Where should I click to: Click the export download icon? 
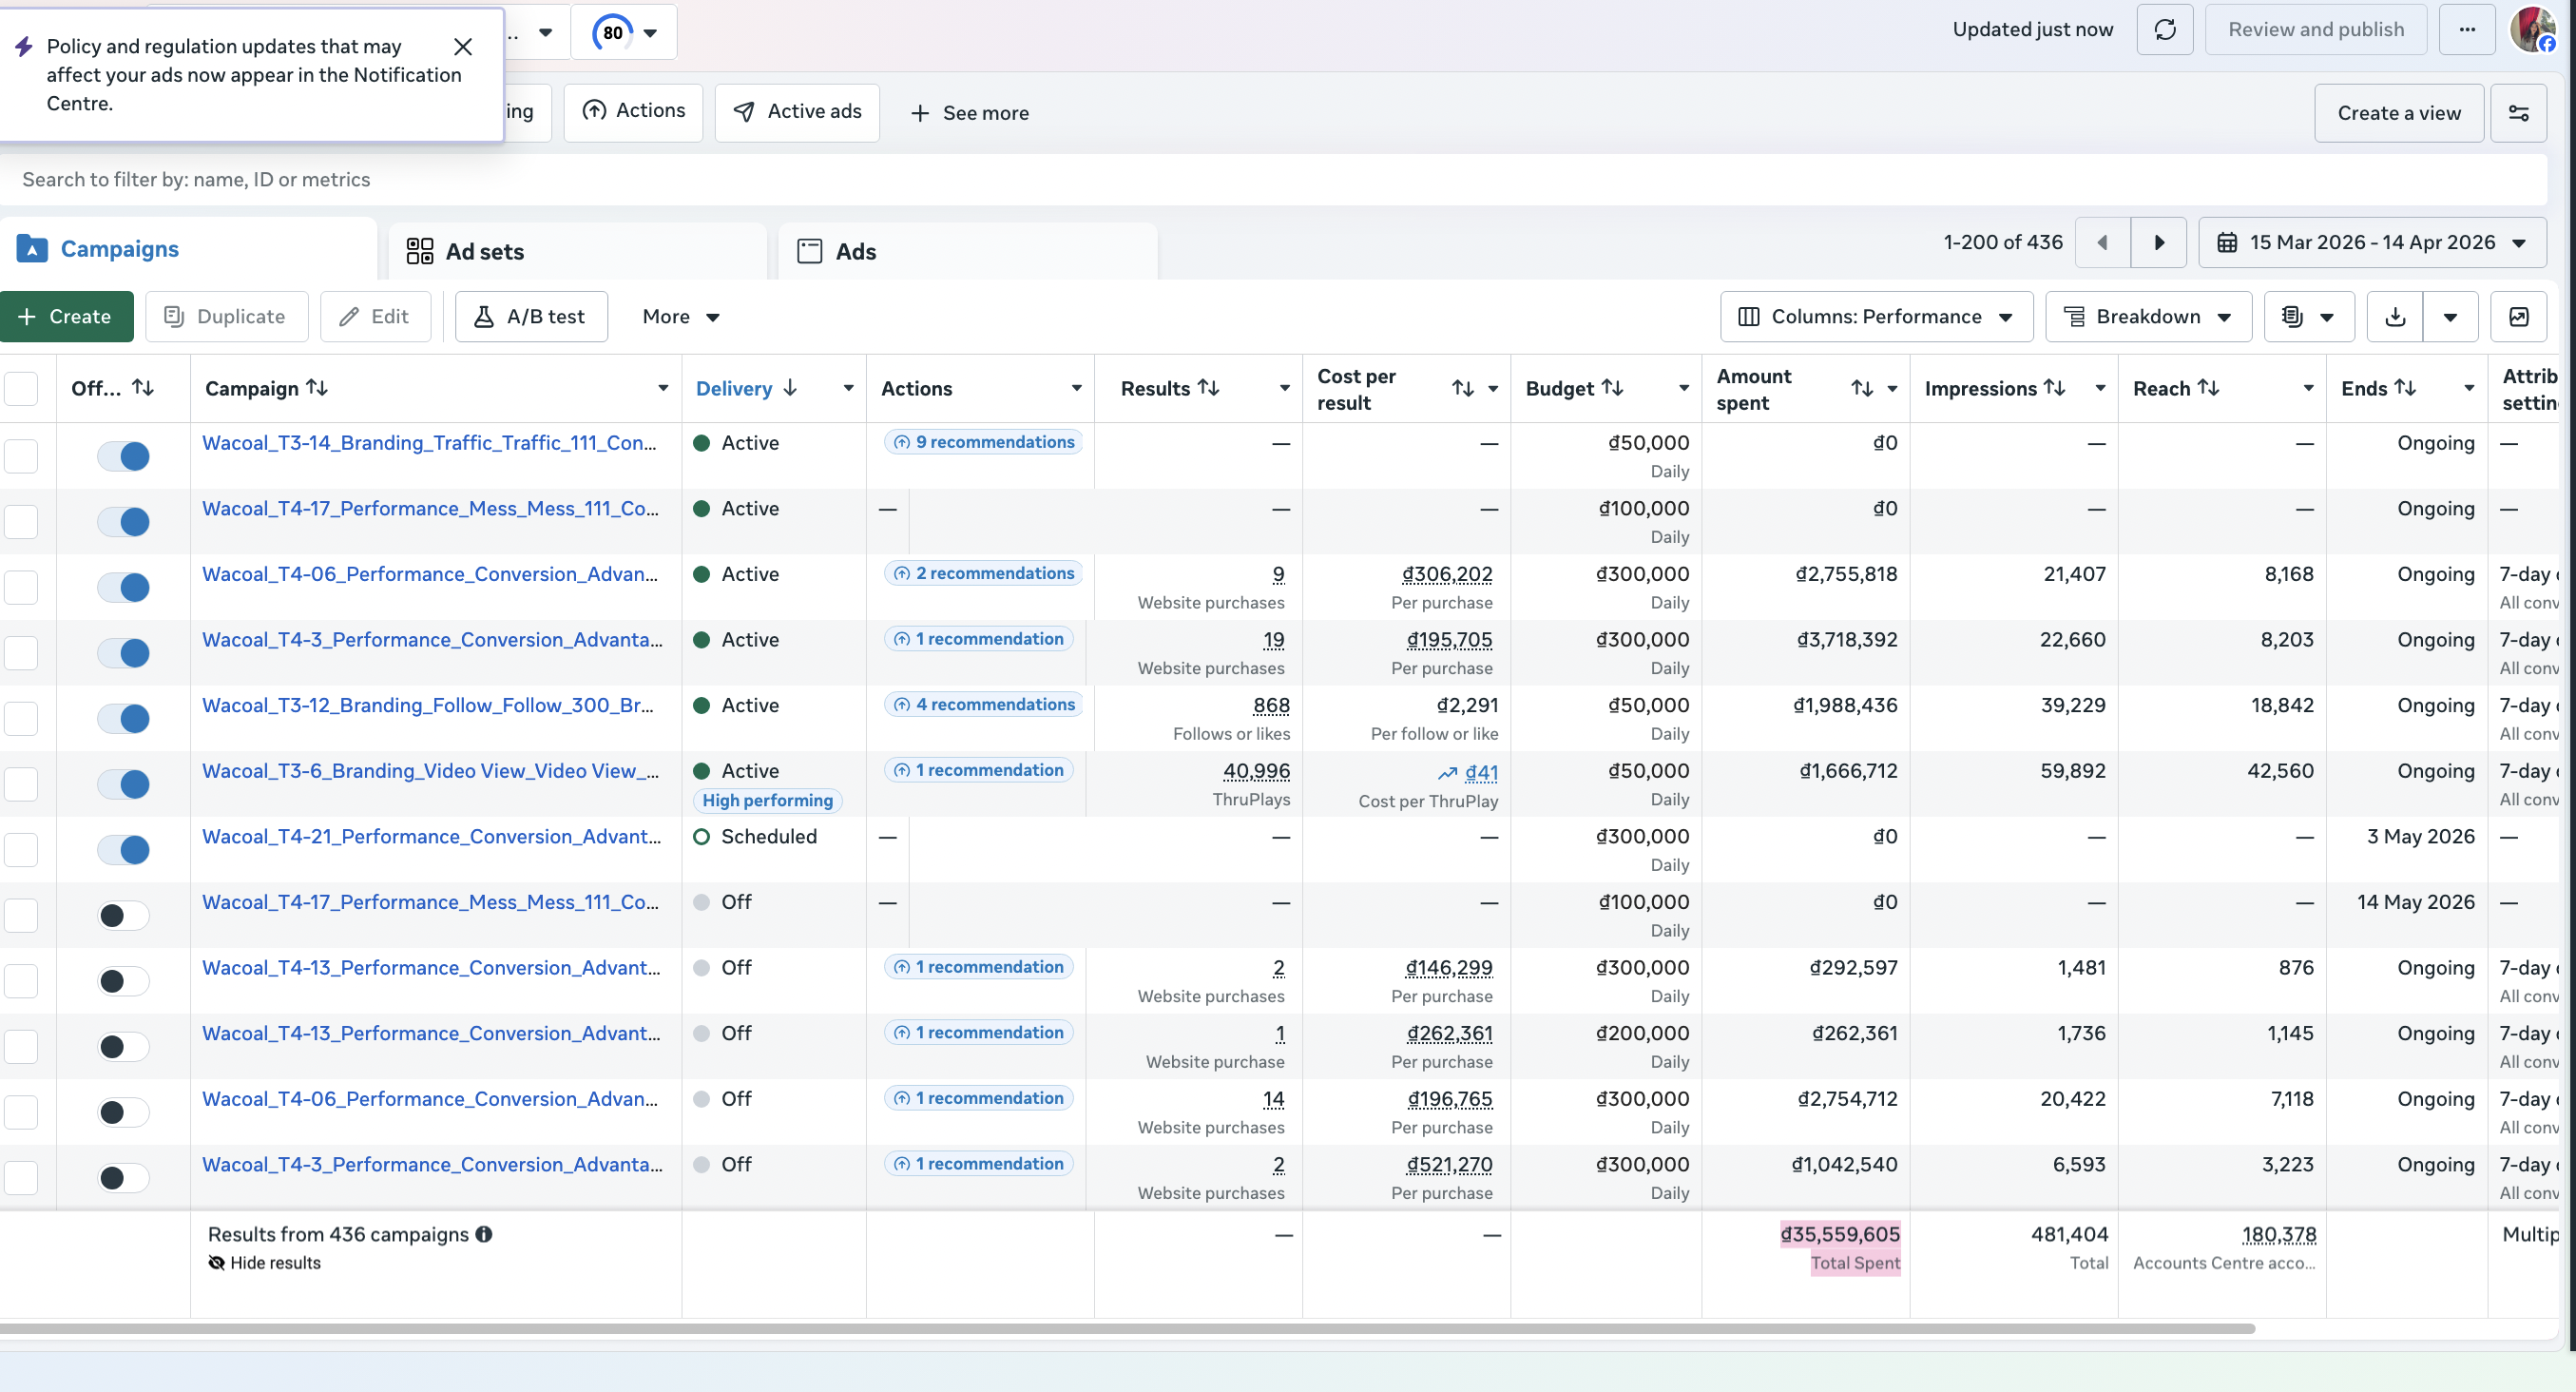[2395, 317]
